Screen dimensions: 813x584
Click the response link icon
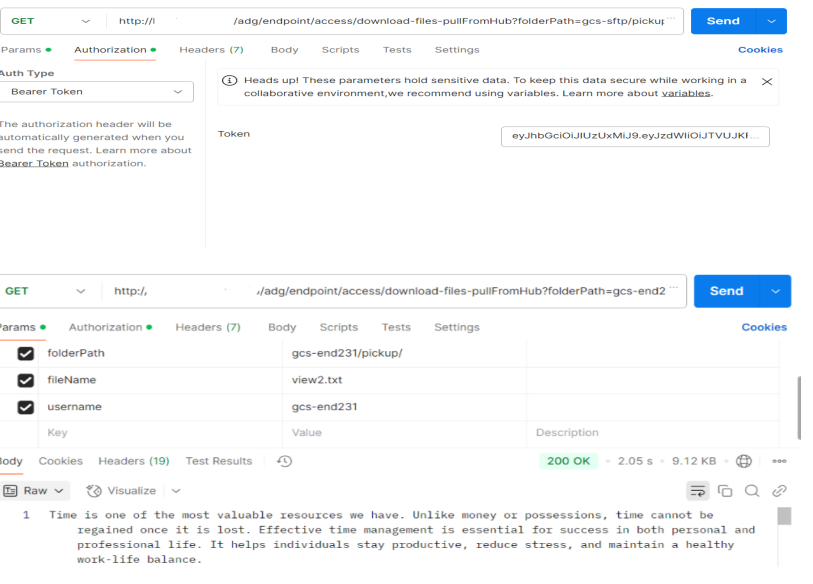coord(779,491)
